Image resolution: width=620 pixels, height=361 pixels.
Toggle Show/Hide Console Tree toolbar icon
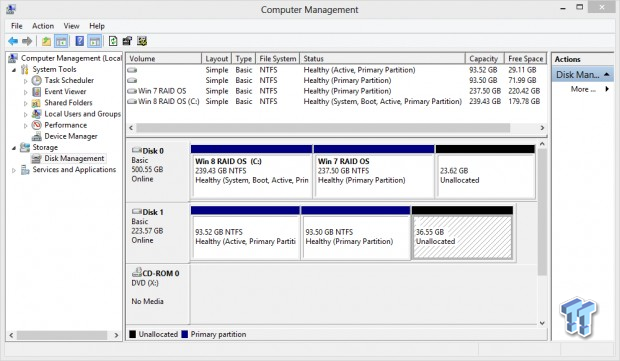(x=61, y=41)
